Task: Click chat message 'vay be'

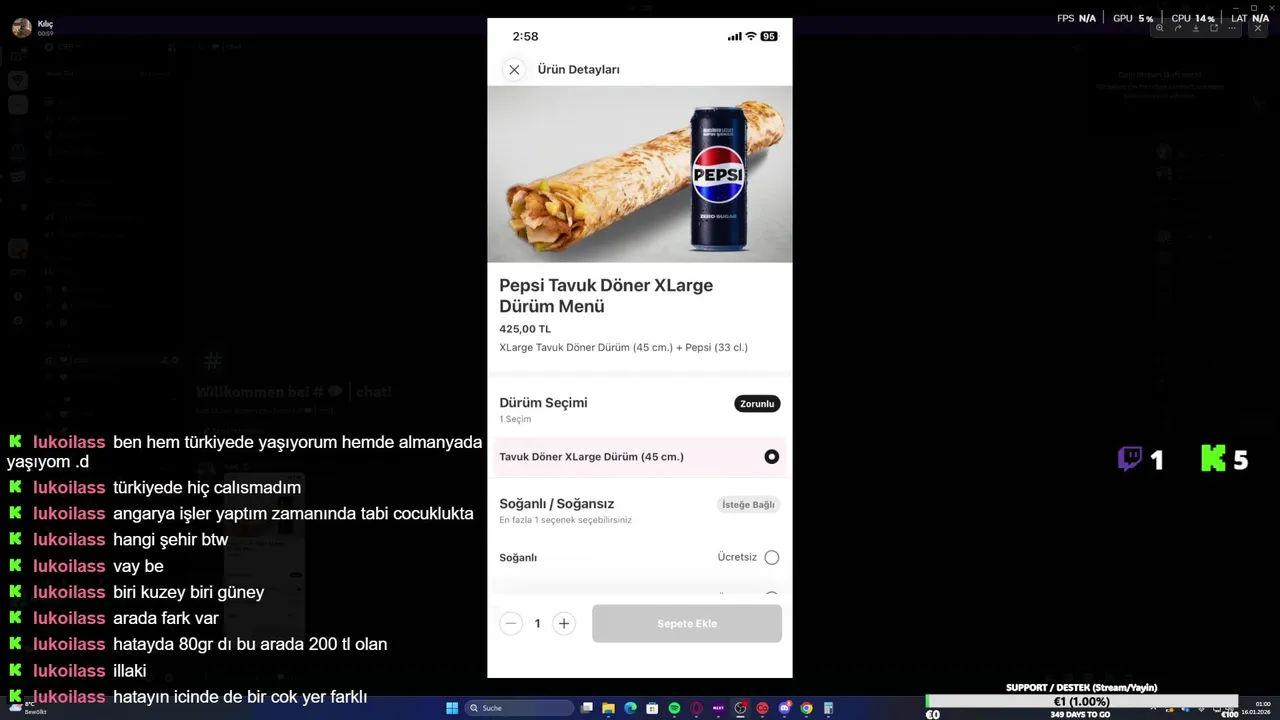Action: [138, 566]
